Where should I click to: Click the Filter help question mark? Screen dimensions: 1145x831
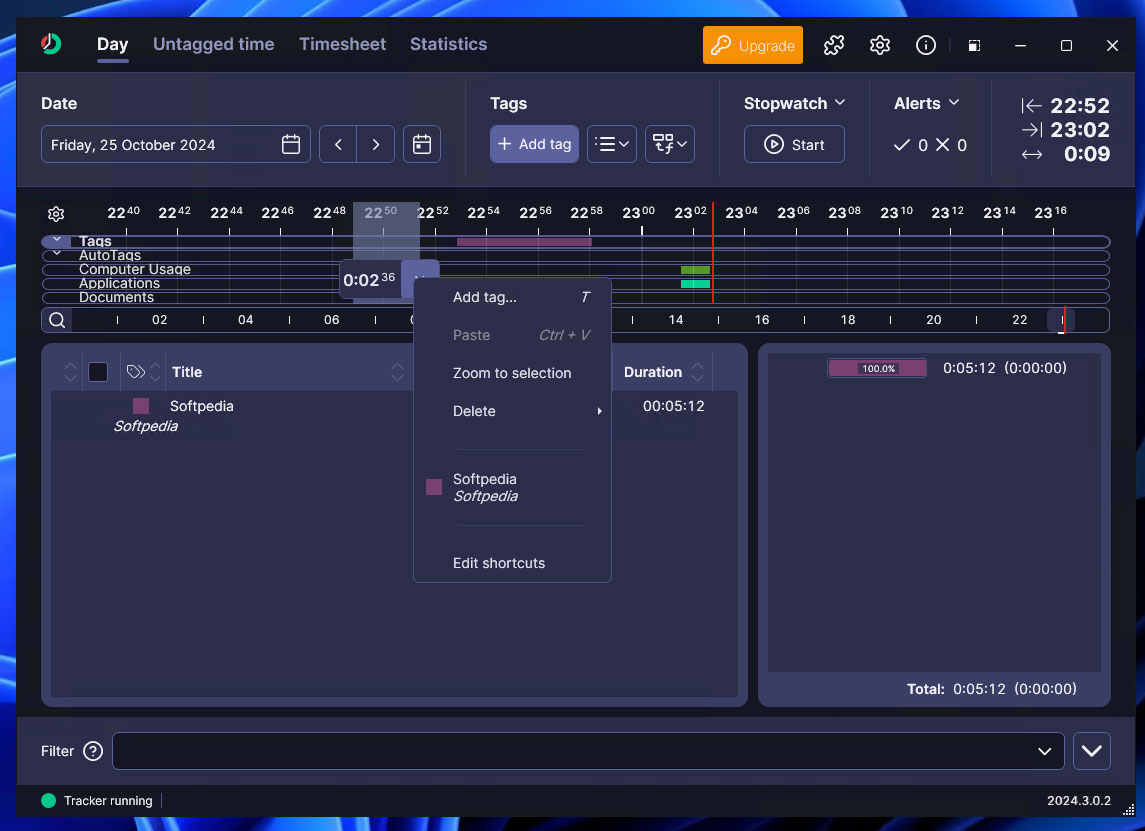93,751
